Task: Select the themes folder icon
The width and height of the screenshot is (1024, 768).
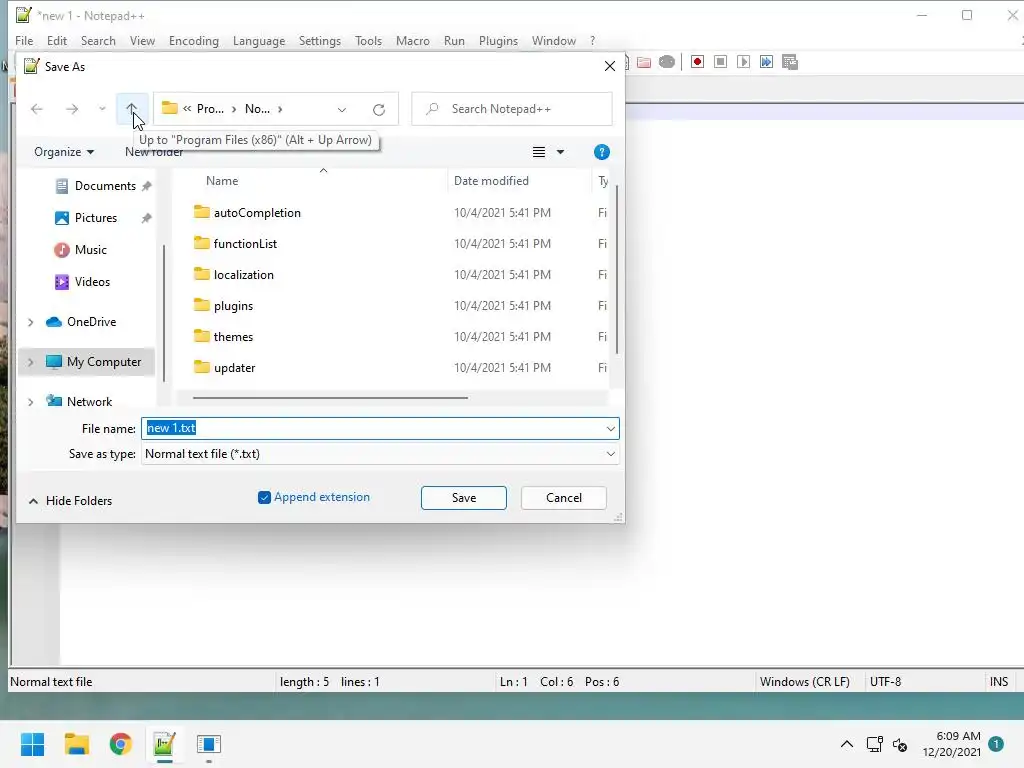Action: 202,336
